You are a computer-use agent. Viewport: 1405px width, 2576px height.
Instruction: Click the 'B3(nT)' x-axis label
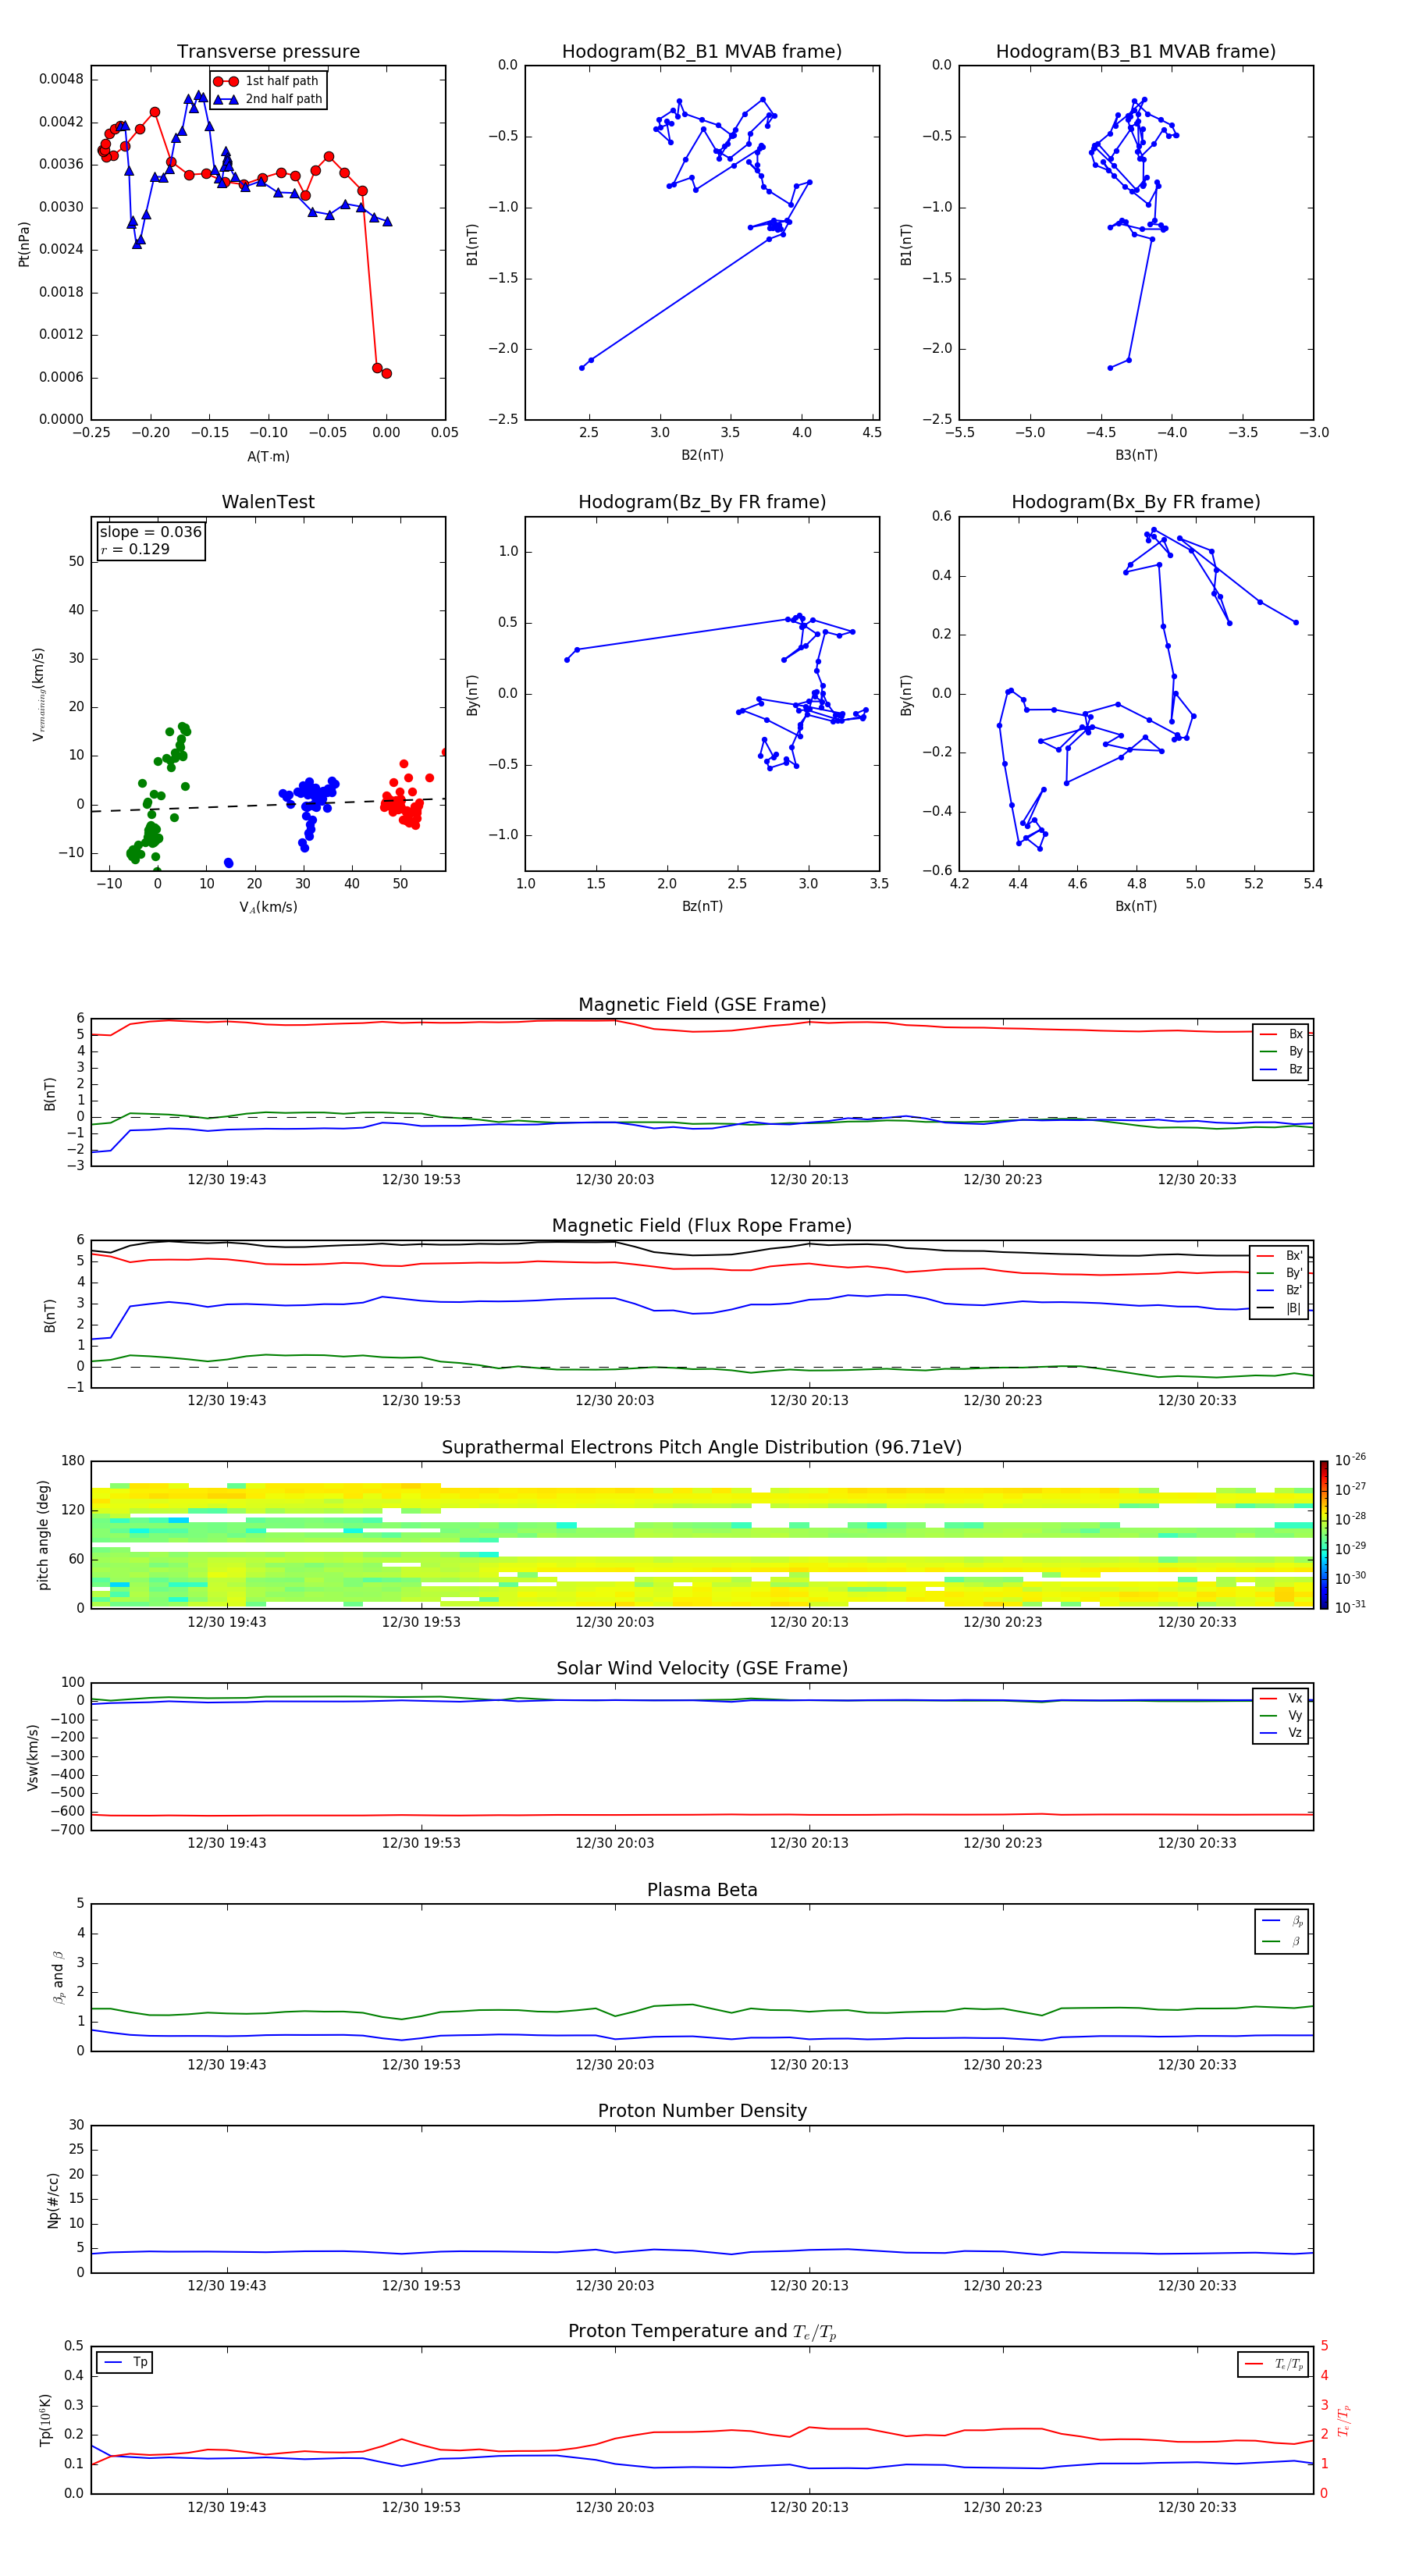(1136, 455)
